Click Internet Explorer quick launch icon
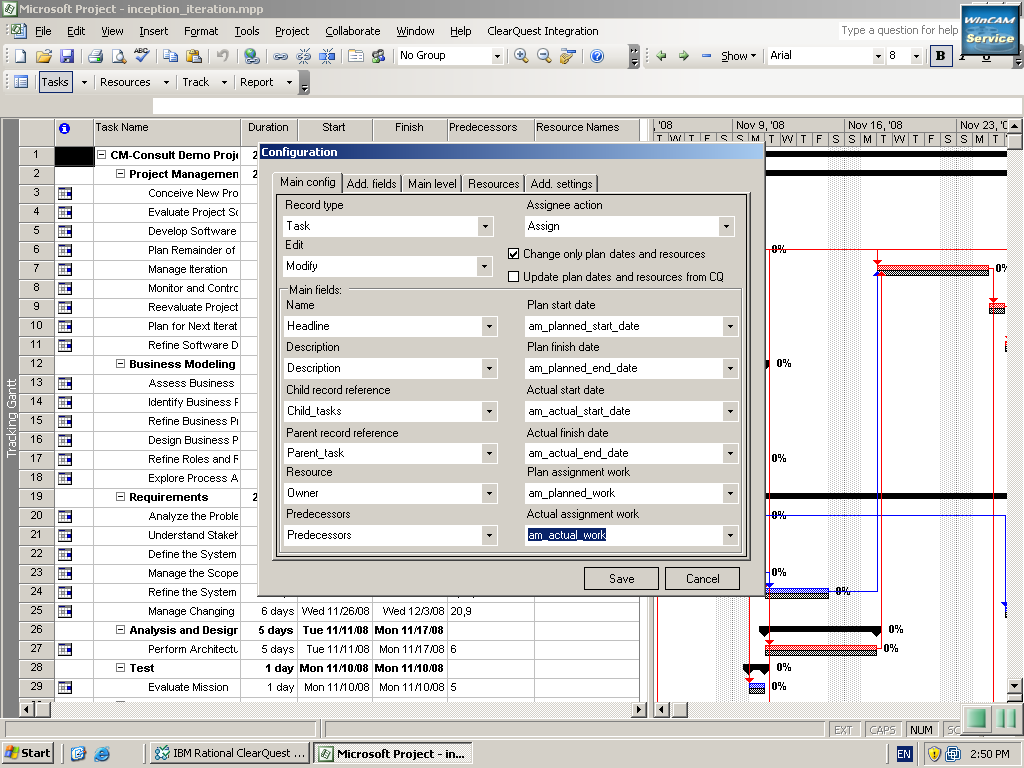Viewport: 1024px width, 768px height. [102, 754]
